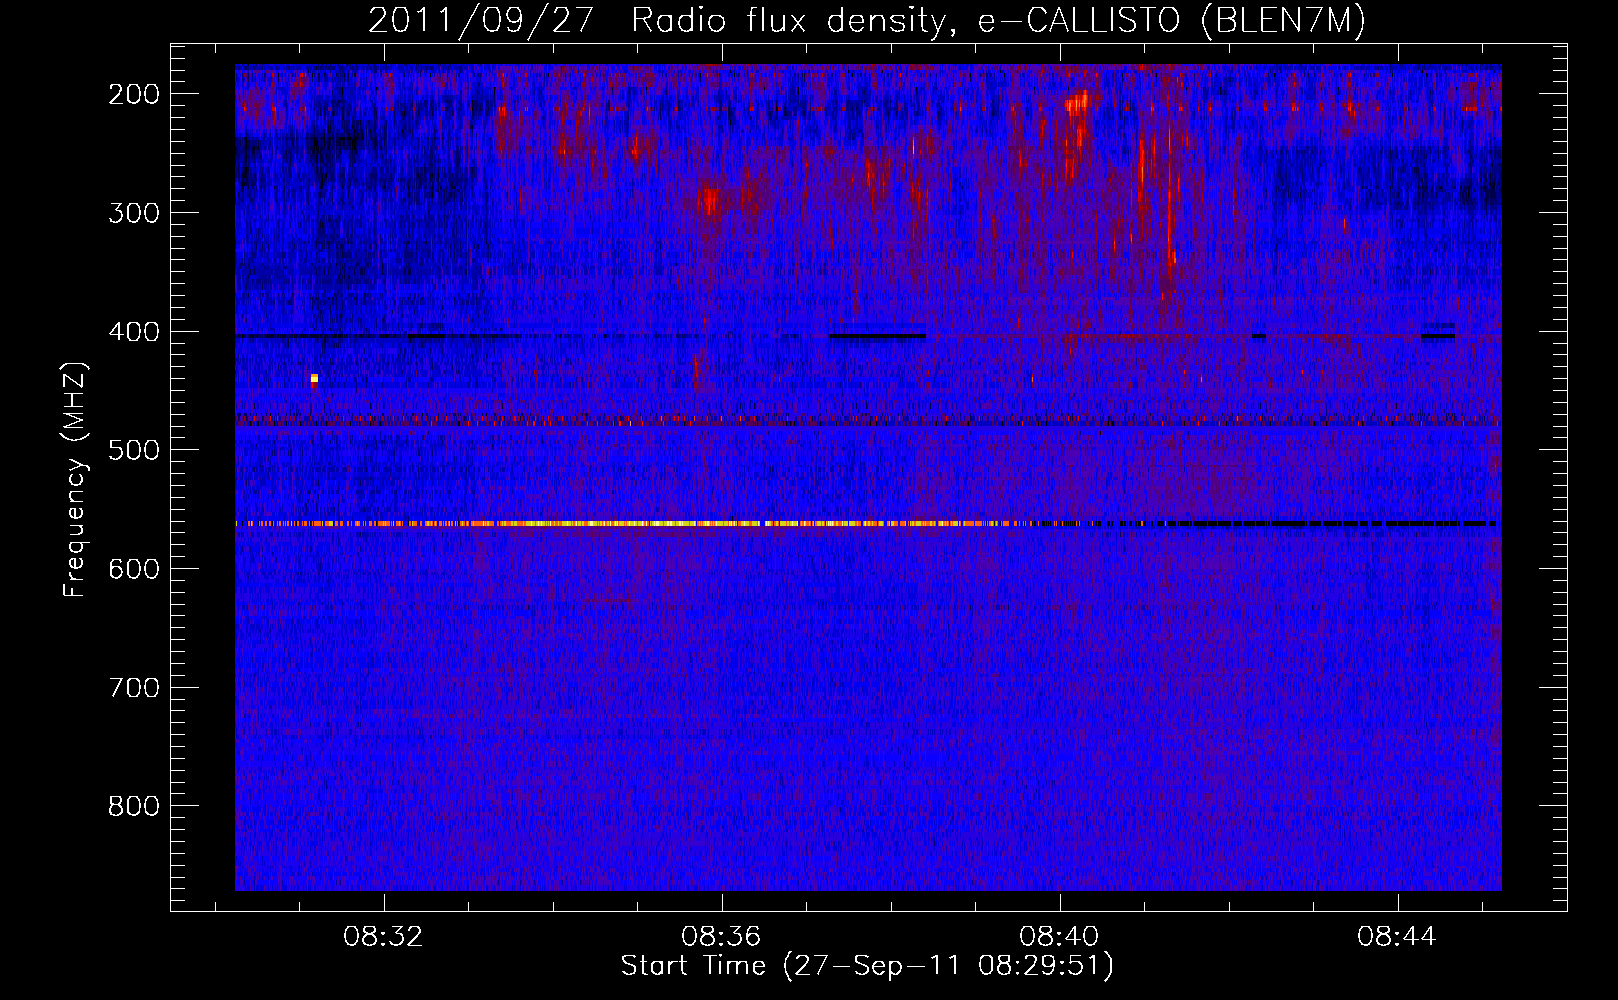Click the 08:40 time tick label

[x=1059, y=937]
